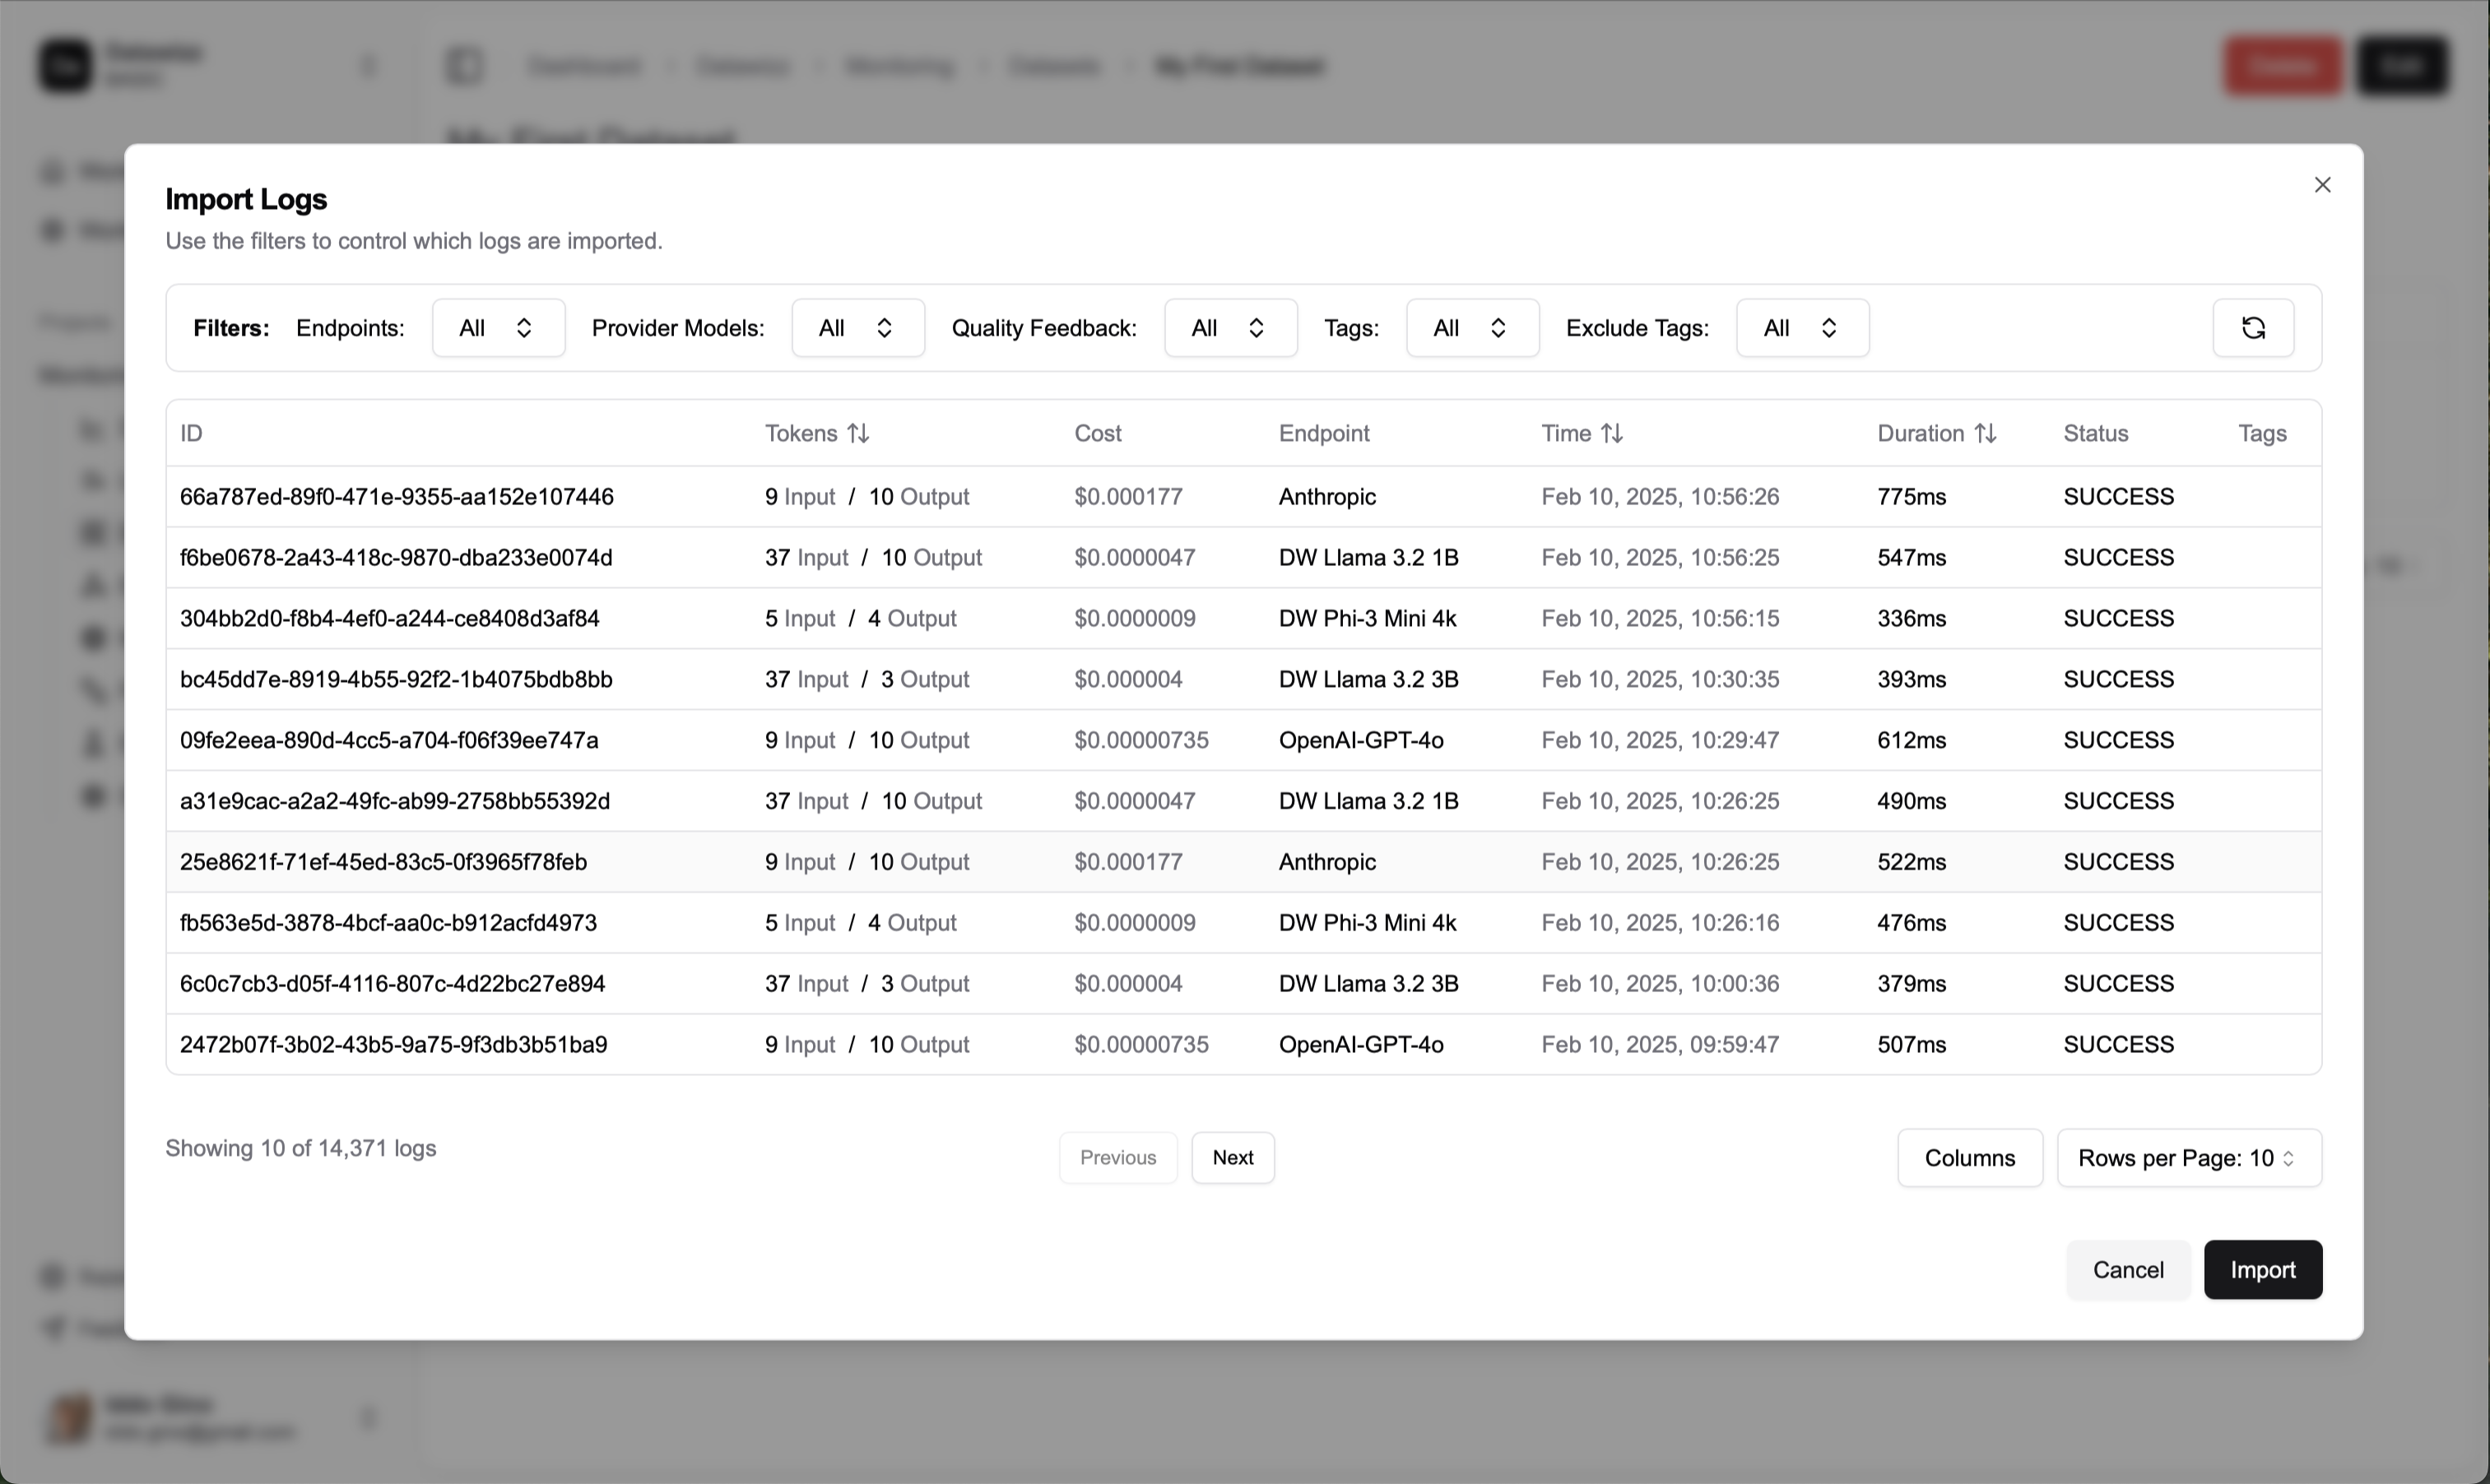Screen dimensions: 2490x1484
Task: Select the log row starting with 66a787ed
Action: (x=1000, y=497)
